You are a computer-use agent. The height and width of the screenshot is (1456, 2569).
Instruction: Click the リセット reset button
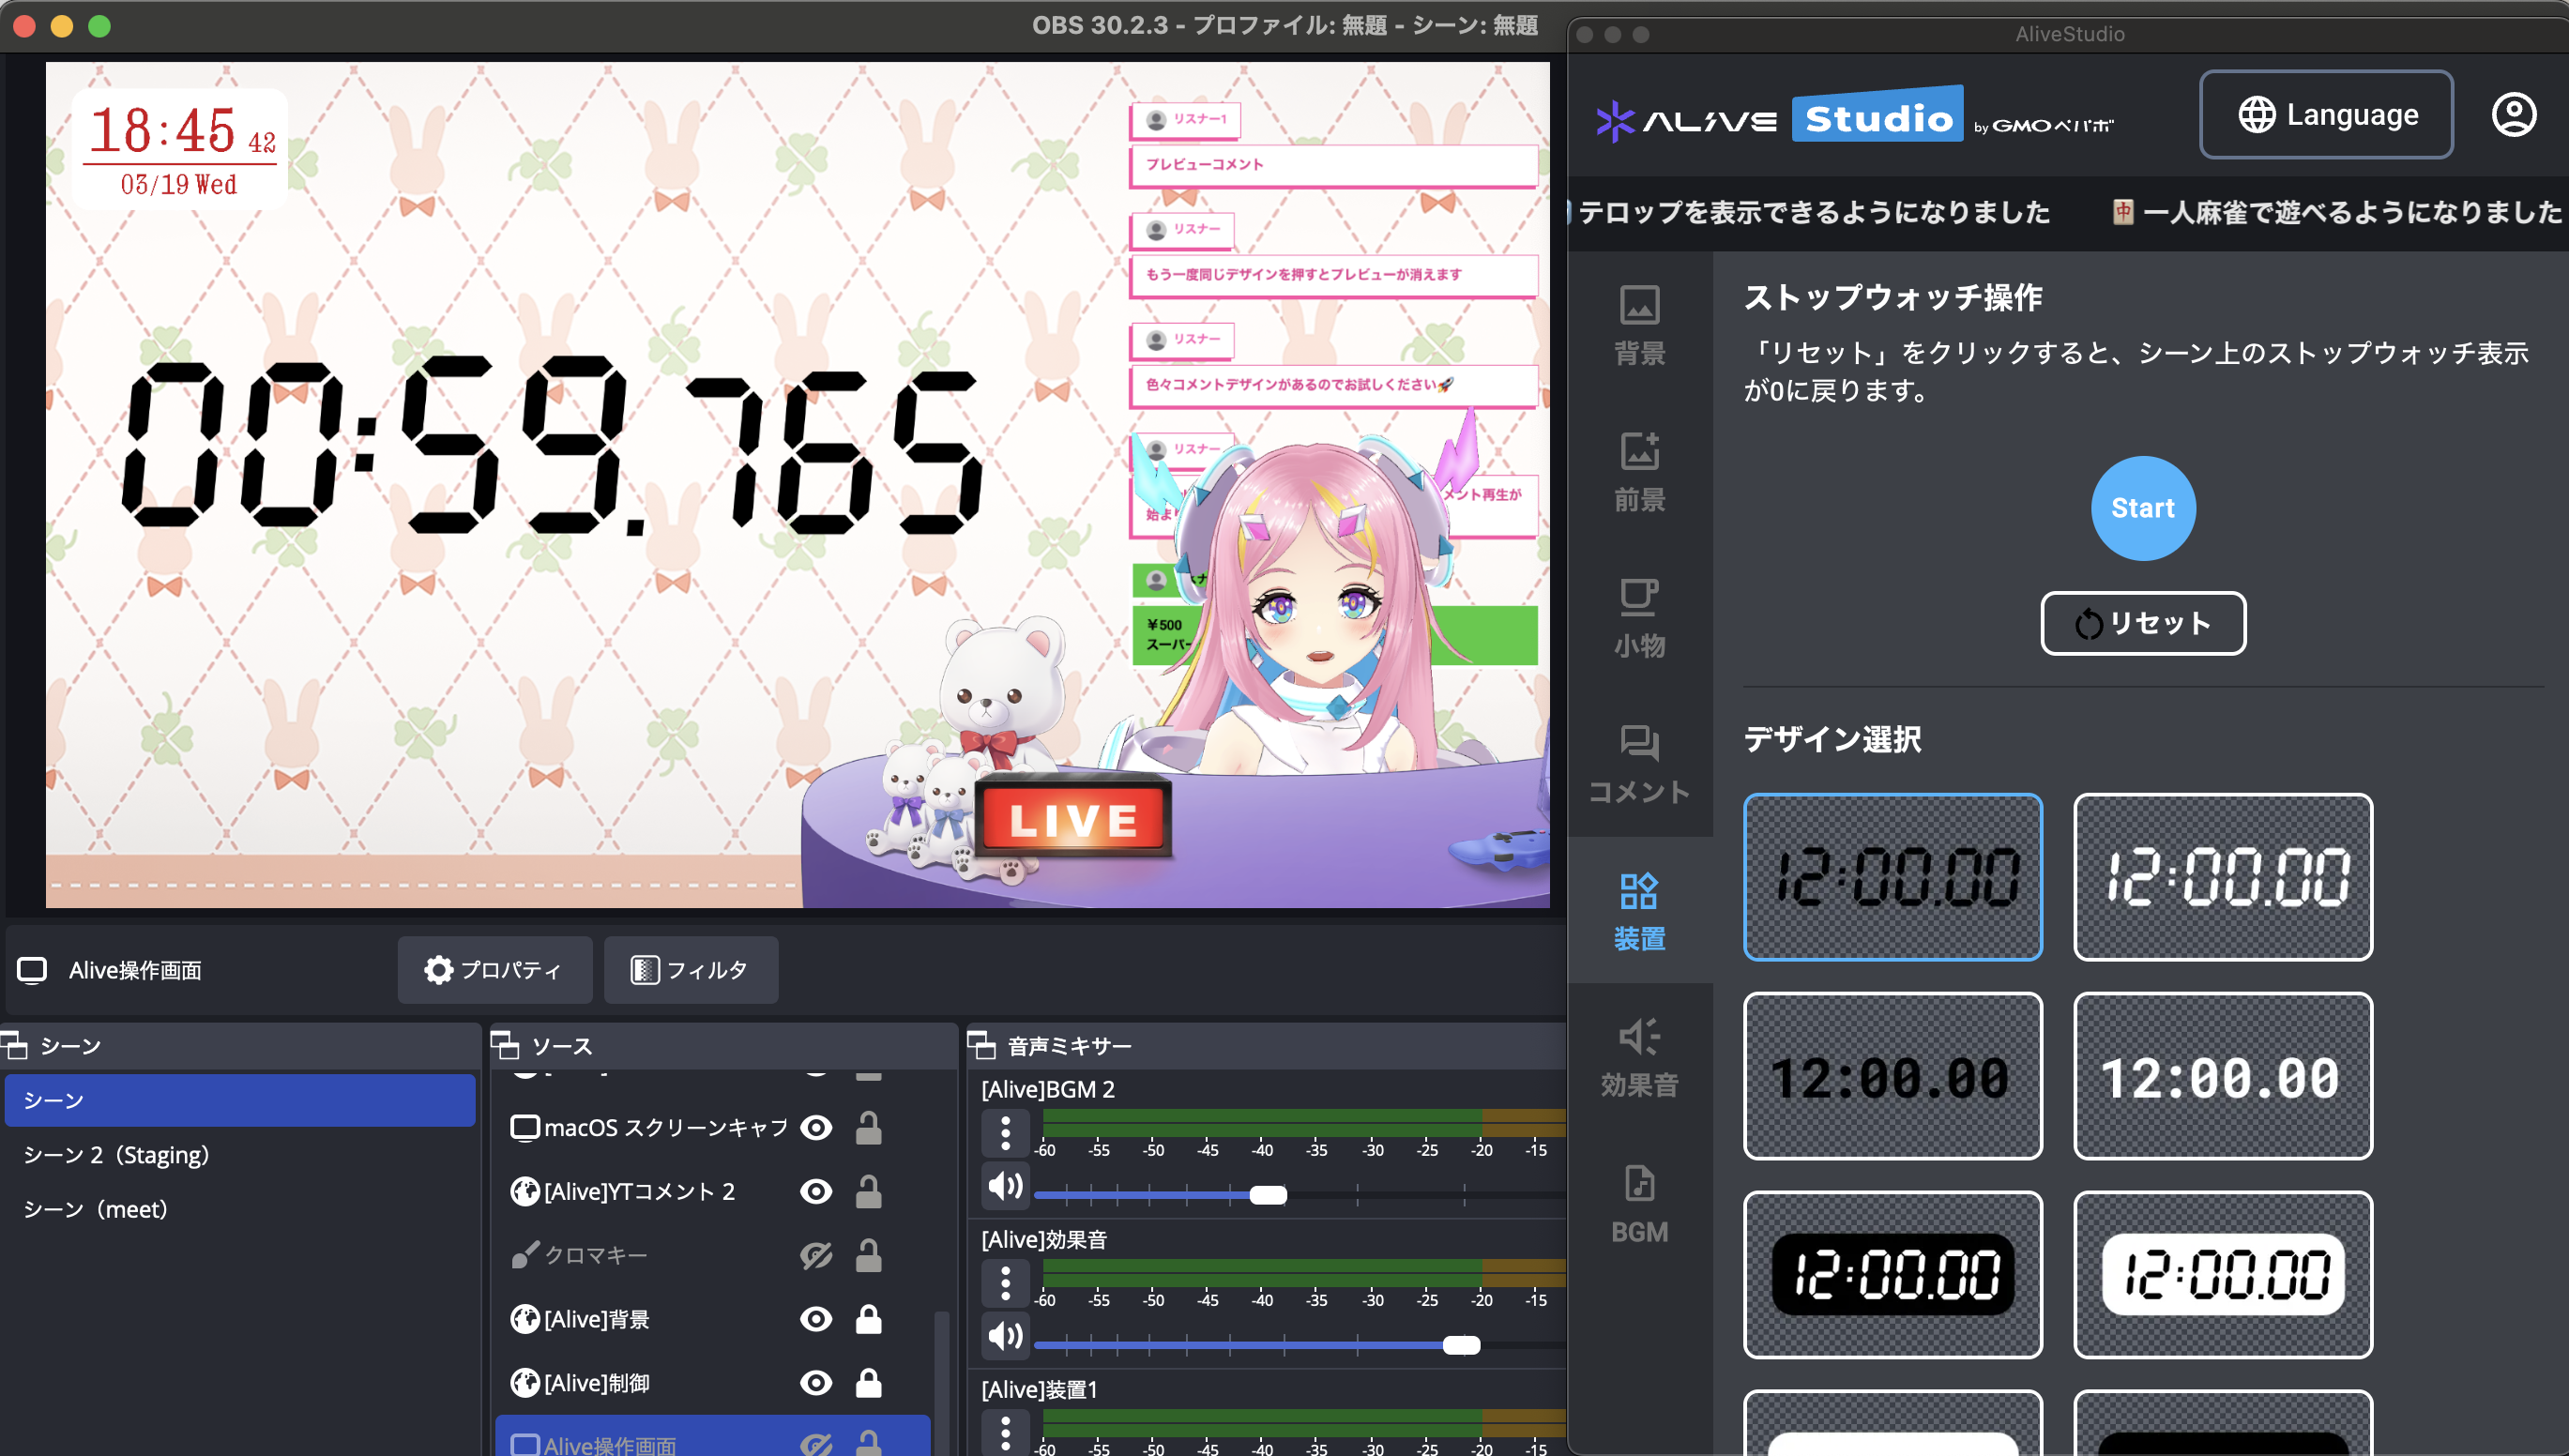coord(2142,623)
